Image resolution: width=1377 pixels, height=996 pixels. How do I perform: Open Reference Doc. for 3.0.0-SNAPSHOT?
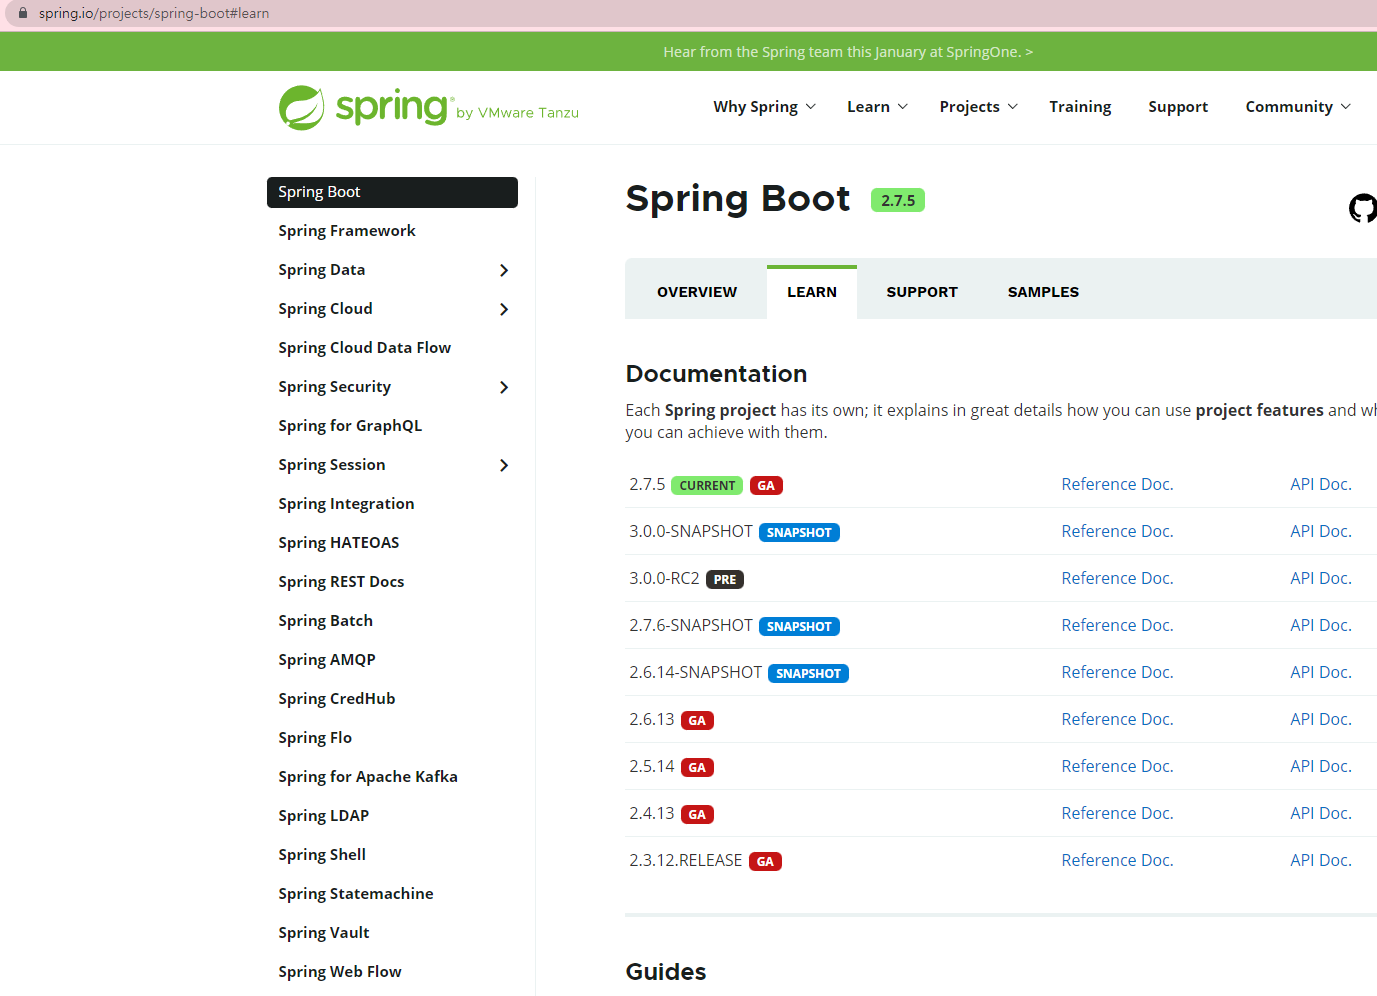pyautogui.click(x=1117, y=531)
